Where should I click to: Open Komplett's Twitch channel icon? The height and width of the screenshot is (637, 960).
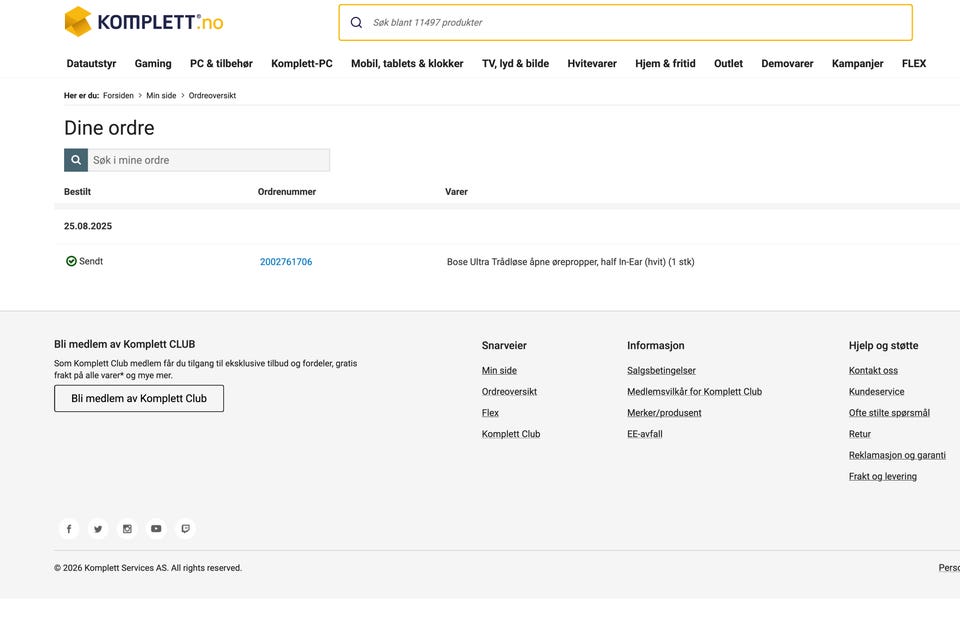pyautogui.click(x=185, y=529)
